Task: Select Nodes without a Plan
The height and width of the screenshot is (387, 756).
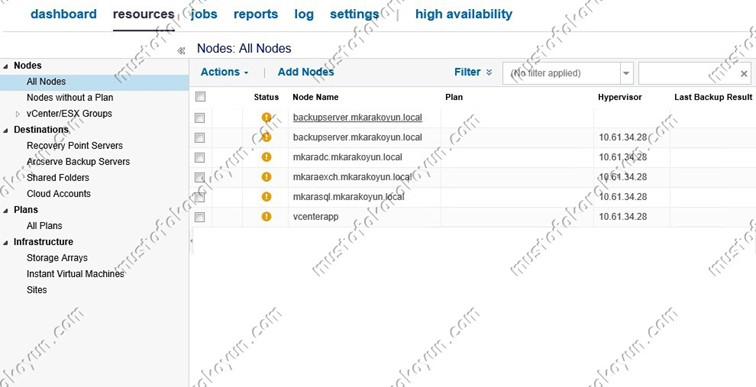Action: pyautogui.click(x=70, y=97)
